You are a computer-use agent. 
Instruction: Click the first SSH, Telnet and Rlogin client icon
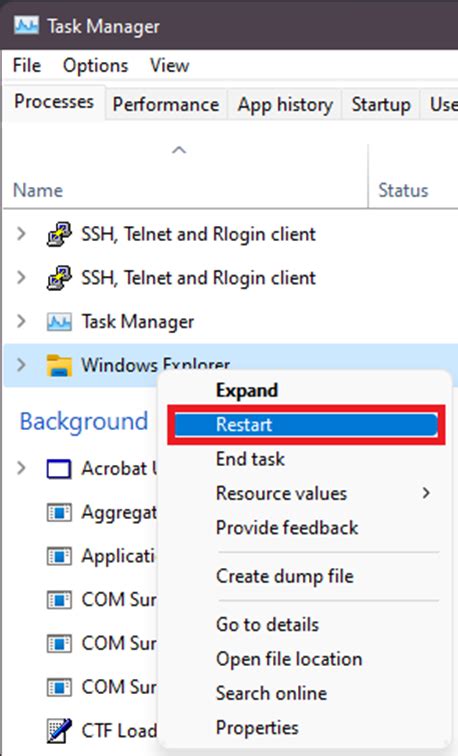click(x=59, y=234)
